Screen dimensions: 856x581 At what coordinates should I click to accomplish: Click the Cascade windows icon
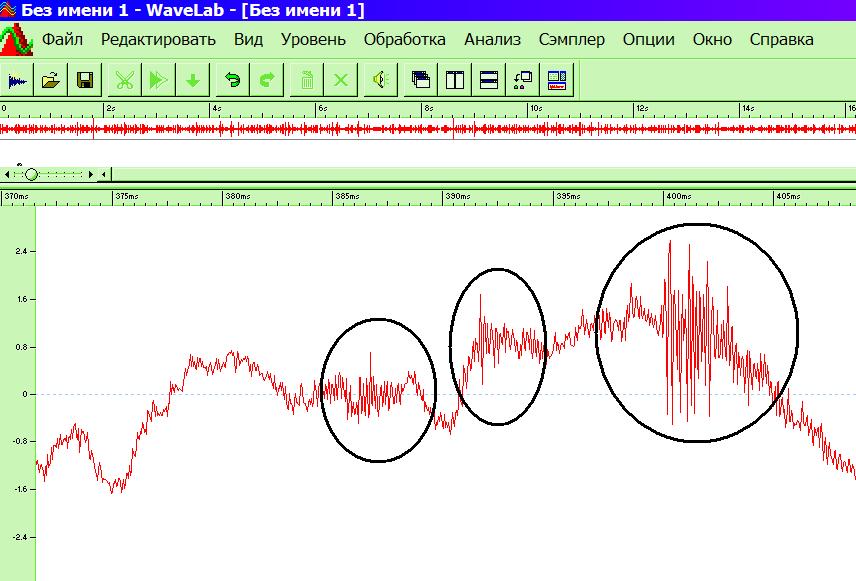[421, 80]
